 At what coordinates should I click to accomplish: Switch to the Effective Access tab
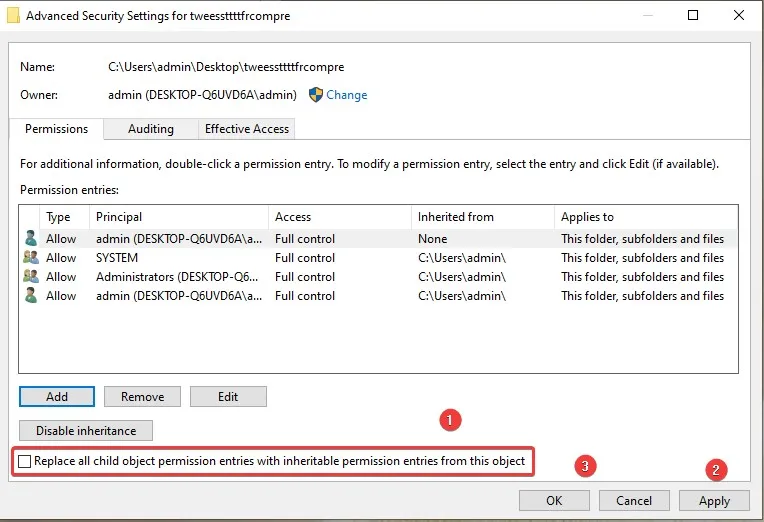coord(247,129)
